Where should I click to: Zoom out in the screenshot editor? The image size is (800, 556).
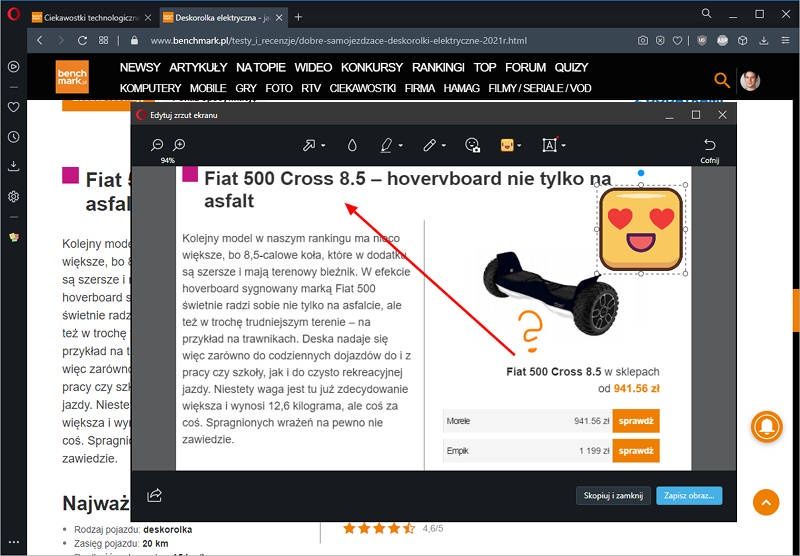click(x=157, y=145)
